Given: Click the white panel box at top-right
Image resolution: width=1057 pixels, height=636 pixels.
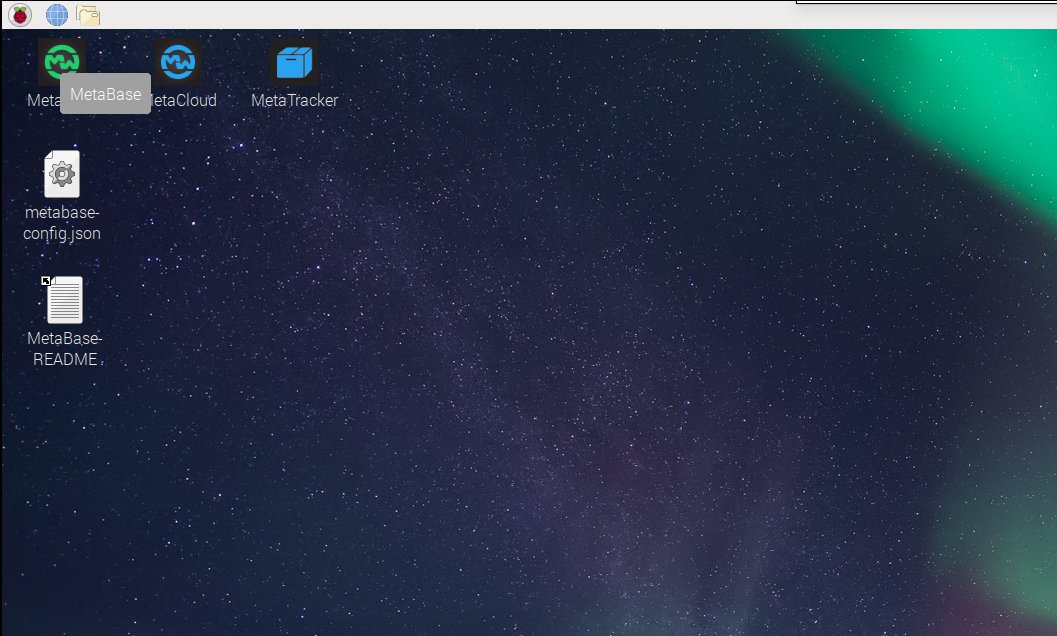Looking at the screenshot, I should pos(925,3).
